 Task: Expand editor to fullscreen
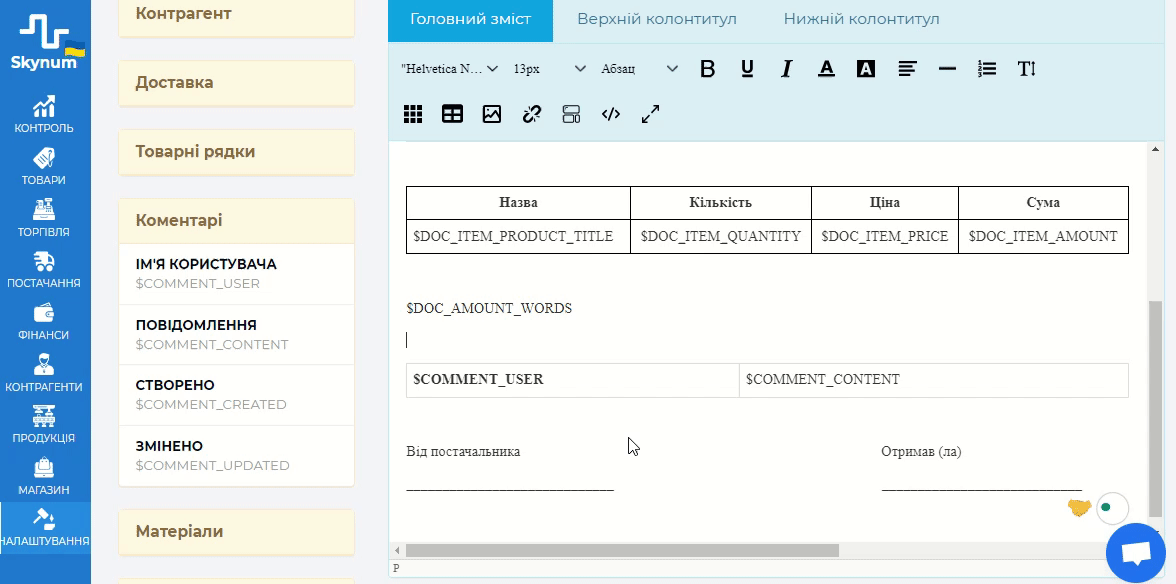tap(650, 114)
